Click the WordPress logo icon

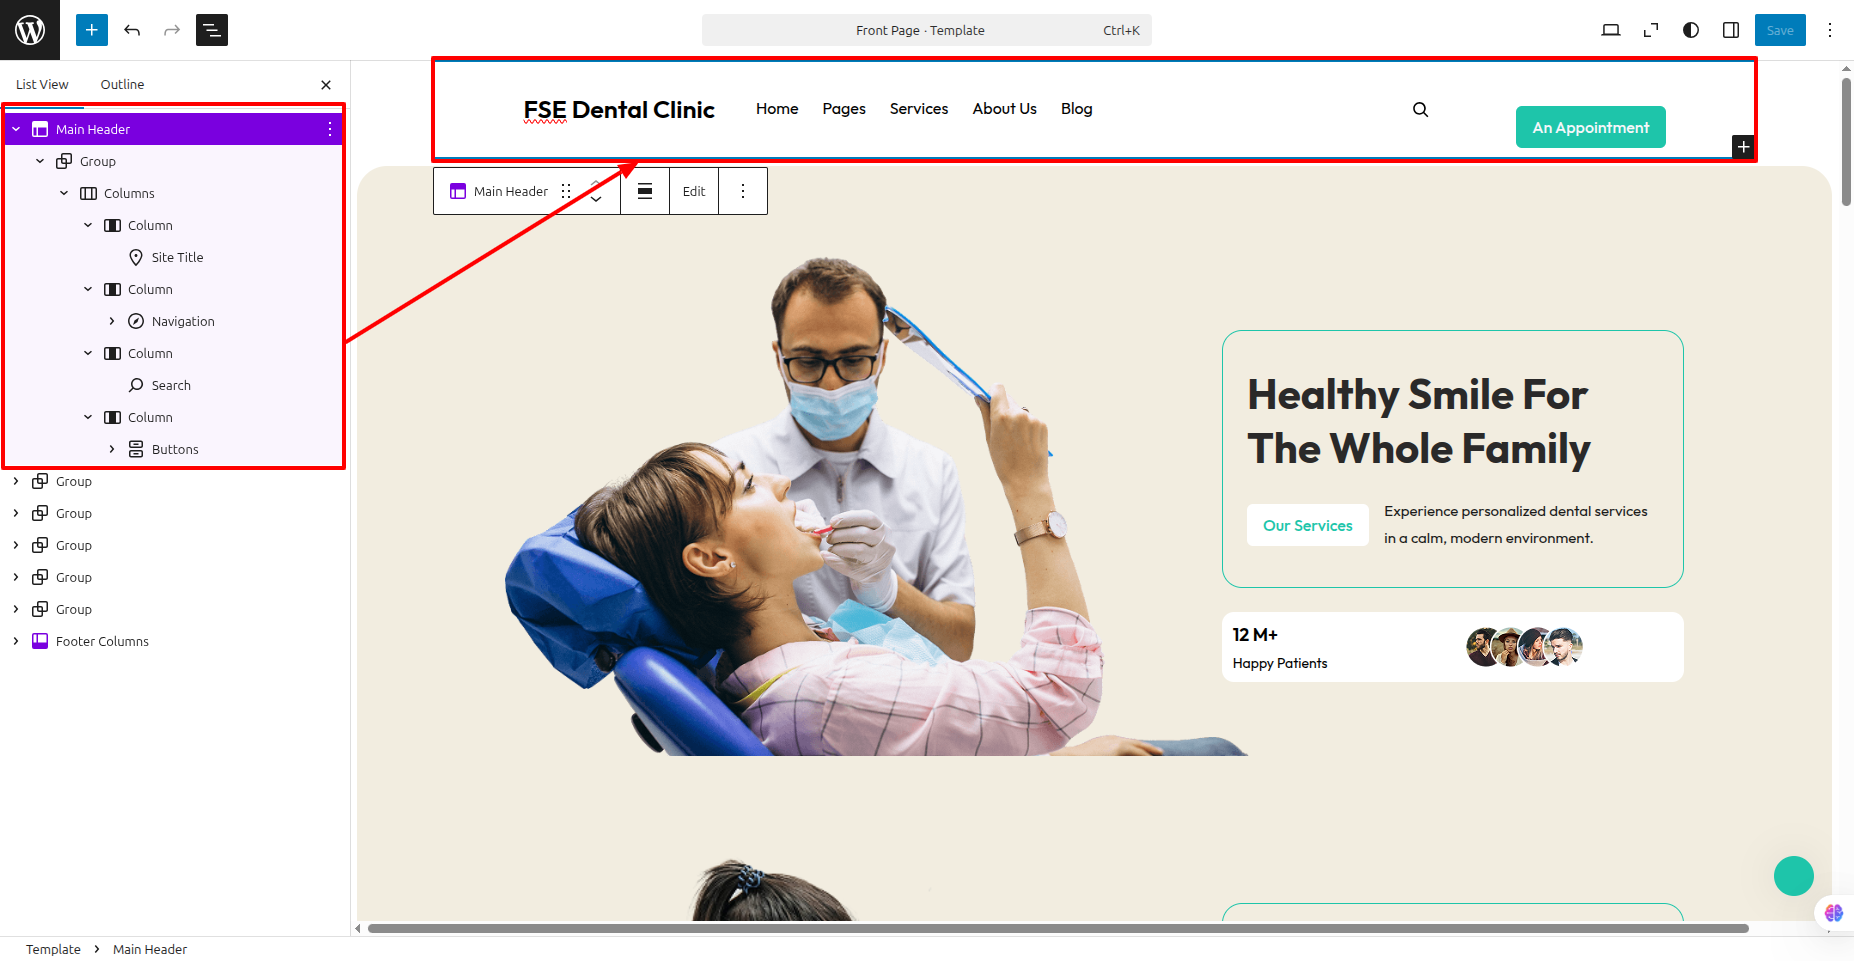tap(30, 30)
